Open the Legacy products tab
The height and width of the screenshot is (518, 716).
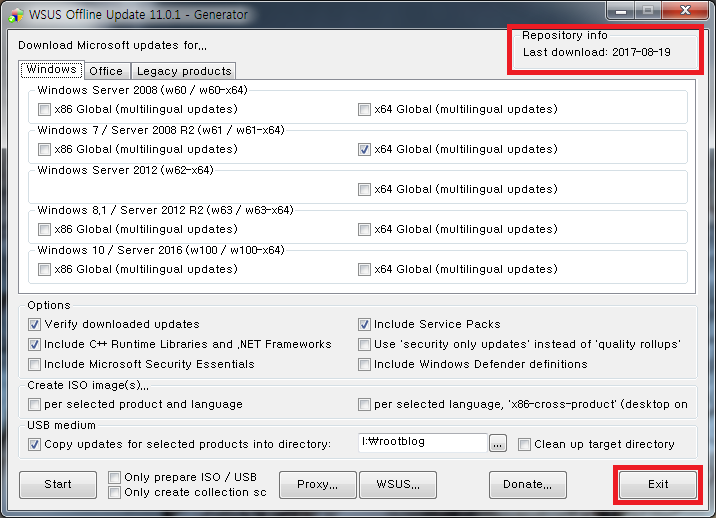pyautogui.click(x=184, y=71)
